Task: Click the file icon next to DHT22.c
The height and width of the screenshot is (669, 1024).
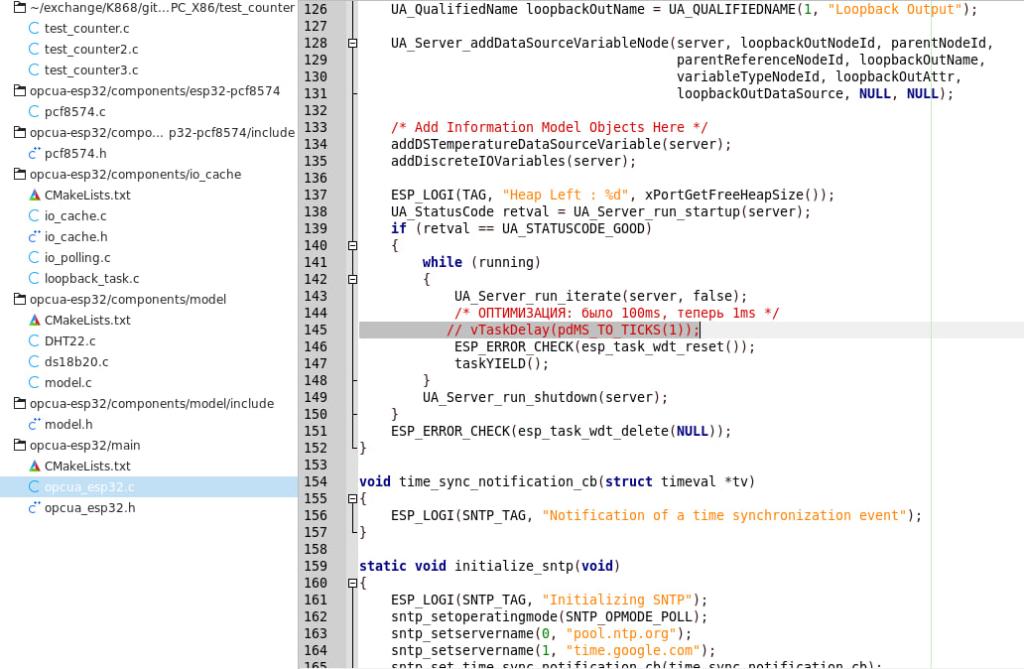Action: 34,341
